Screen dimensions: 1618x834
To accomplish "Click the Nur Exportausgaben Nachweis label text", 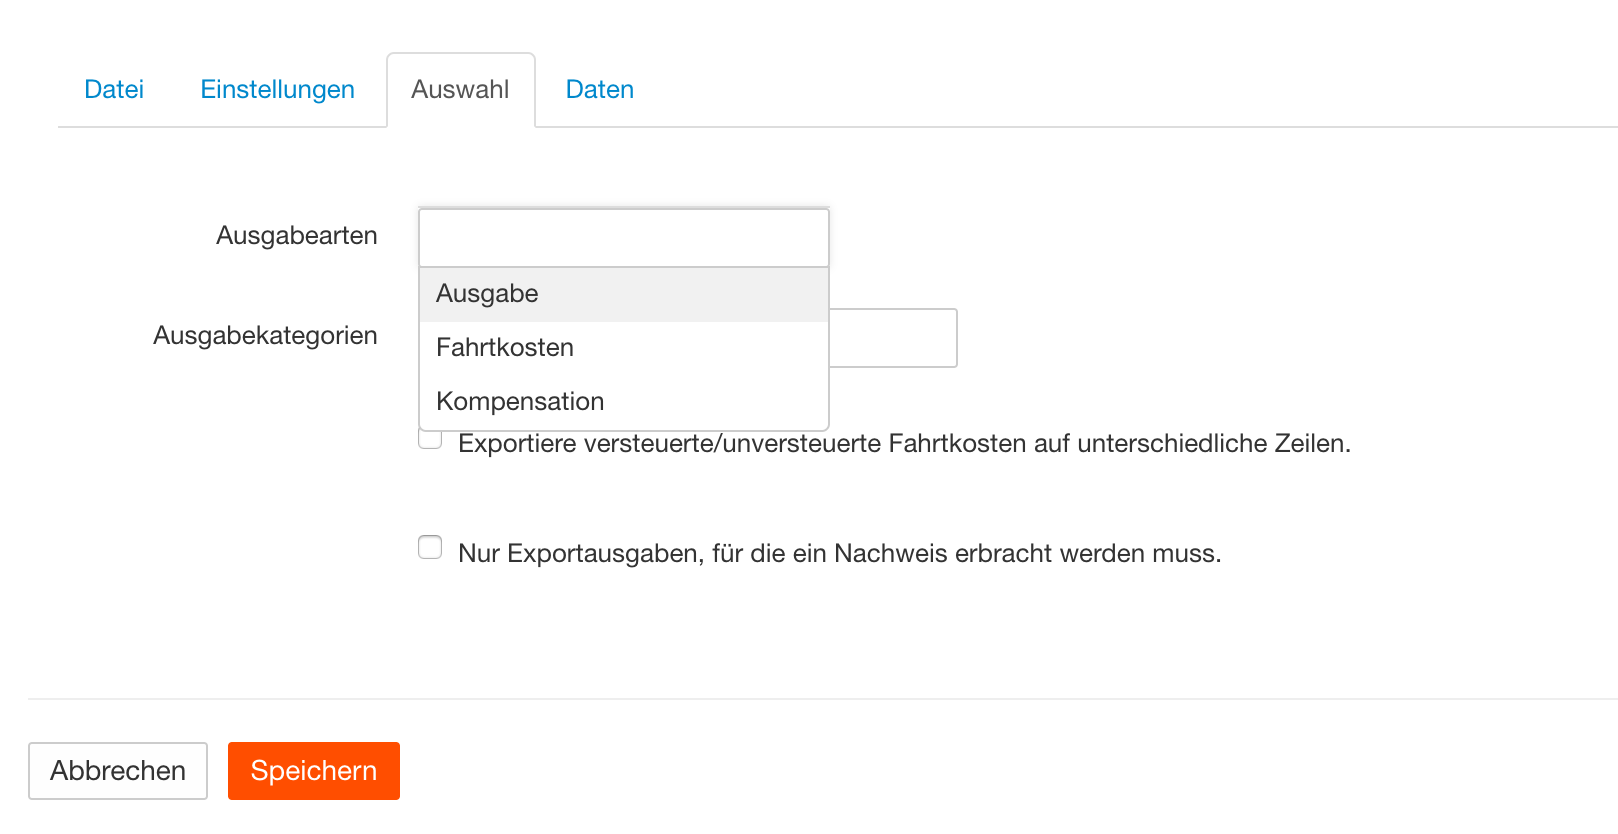I will point(839,554).
